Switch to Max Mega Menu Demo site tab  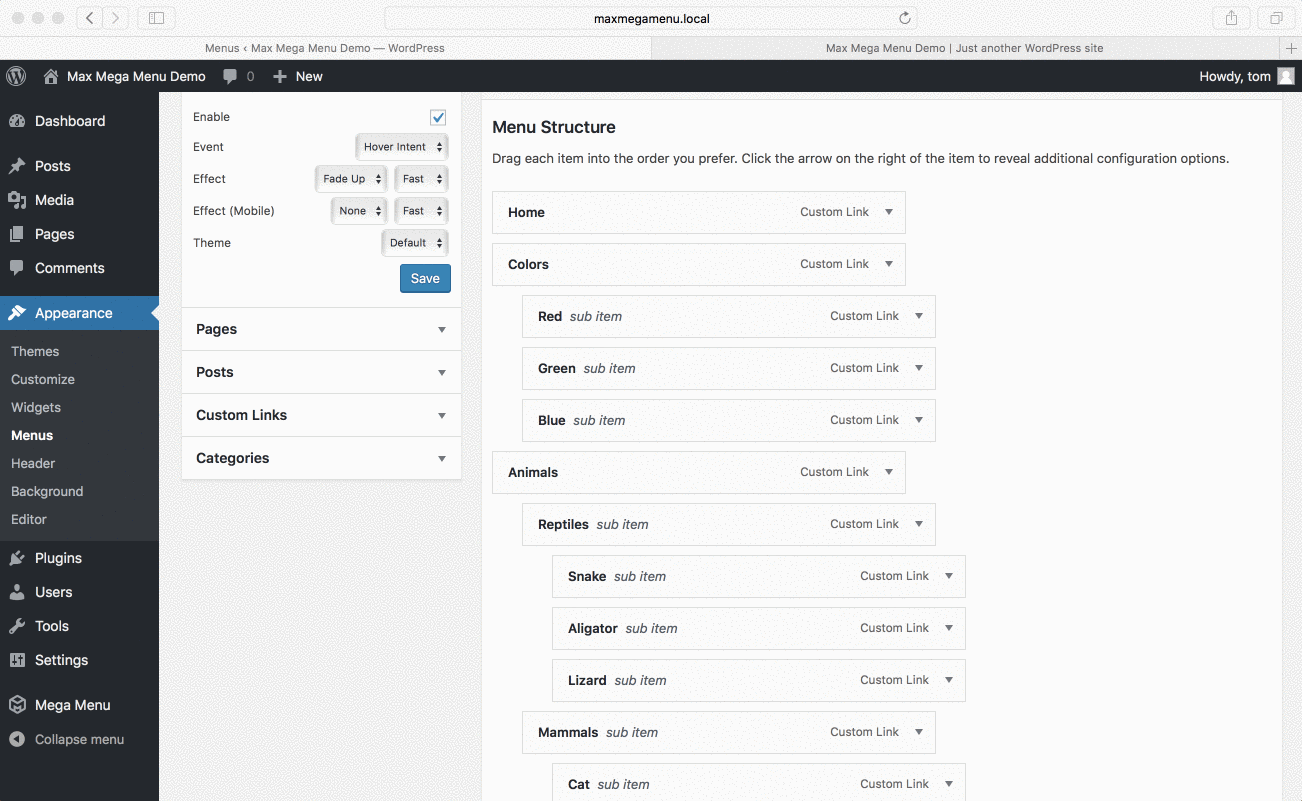pyautogui.click(x=964, y=48)
